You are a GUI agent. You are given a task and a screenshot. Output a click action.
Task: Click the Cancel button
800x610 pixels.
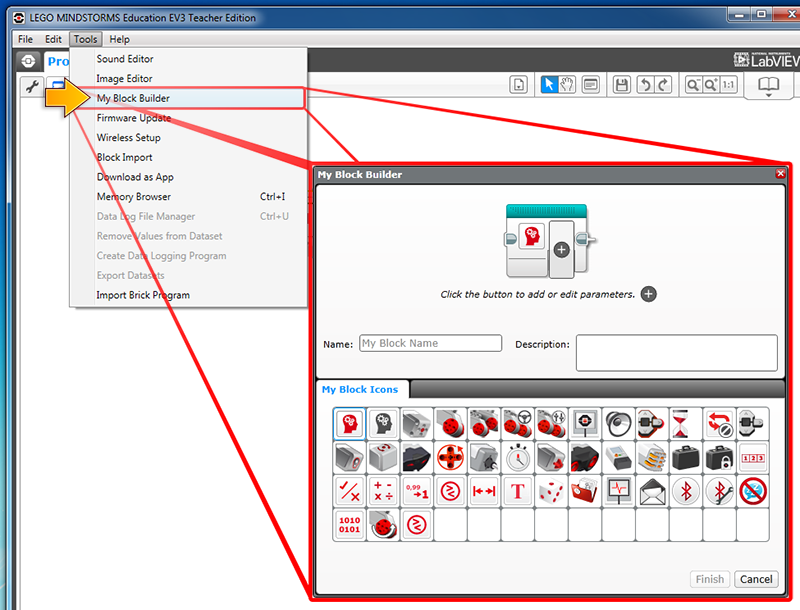(756, 579)
